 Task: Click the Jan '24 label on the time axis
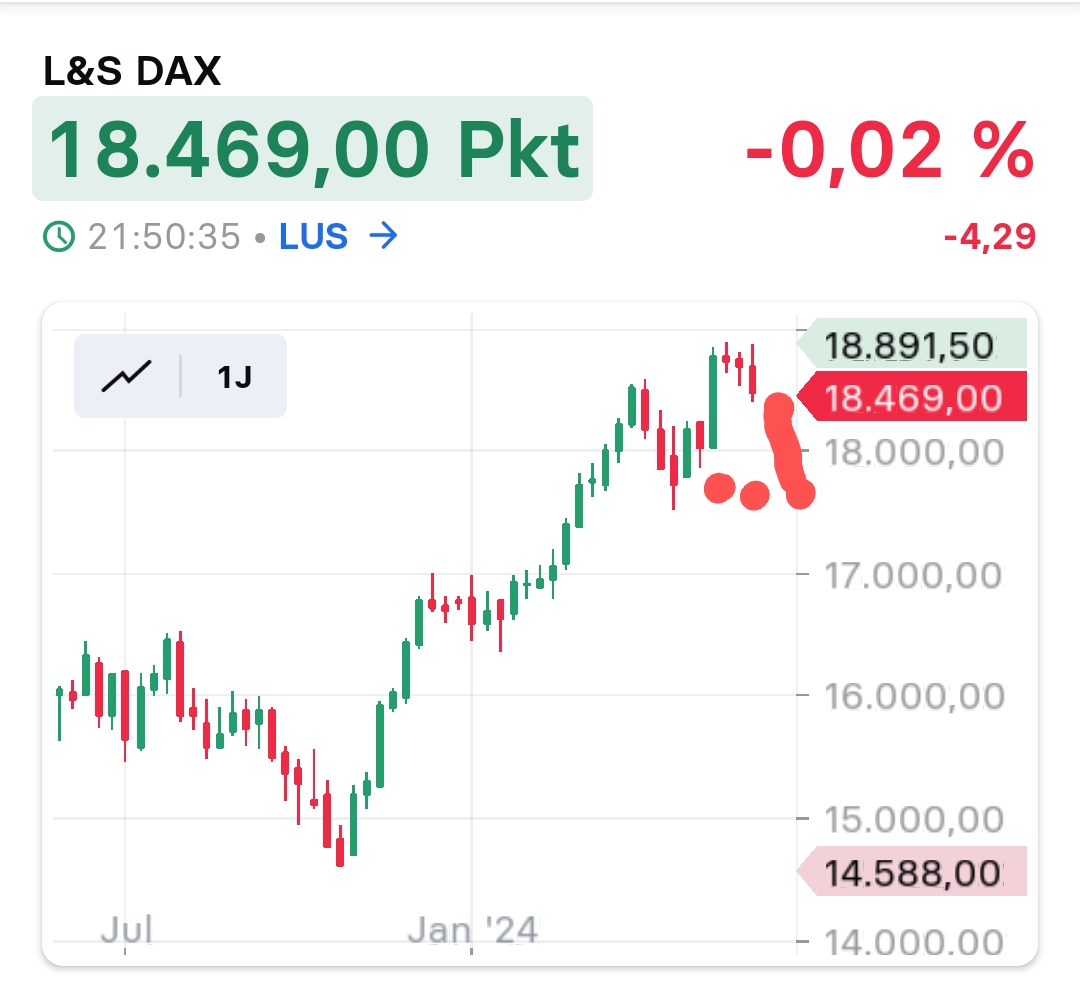click(x=473, y=930)
